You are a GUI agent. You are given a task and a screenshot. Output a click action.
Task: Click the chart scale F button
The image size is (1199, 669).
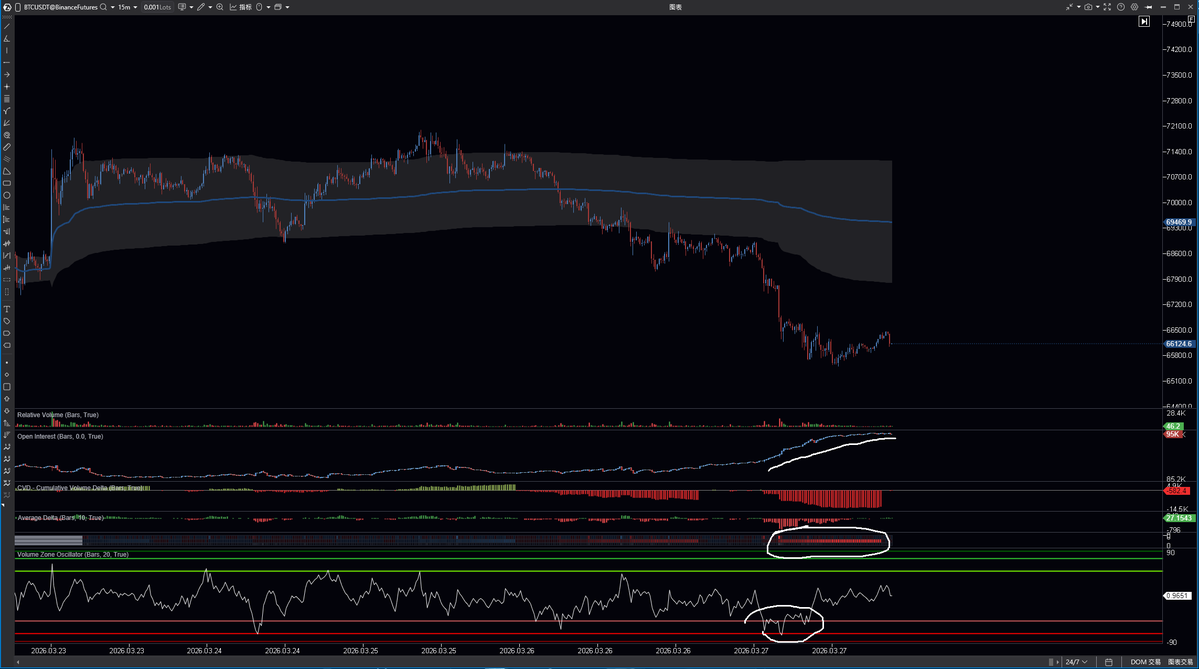pos(1191,21)
